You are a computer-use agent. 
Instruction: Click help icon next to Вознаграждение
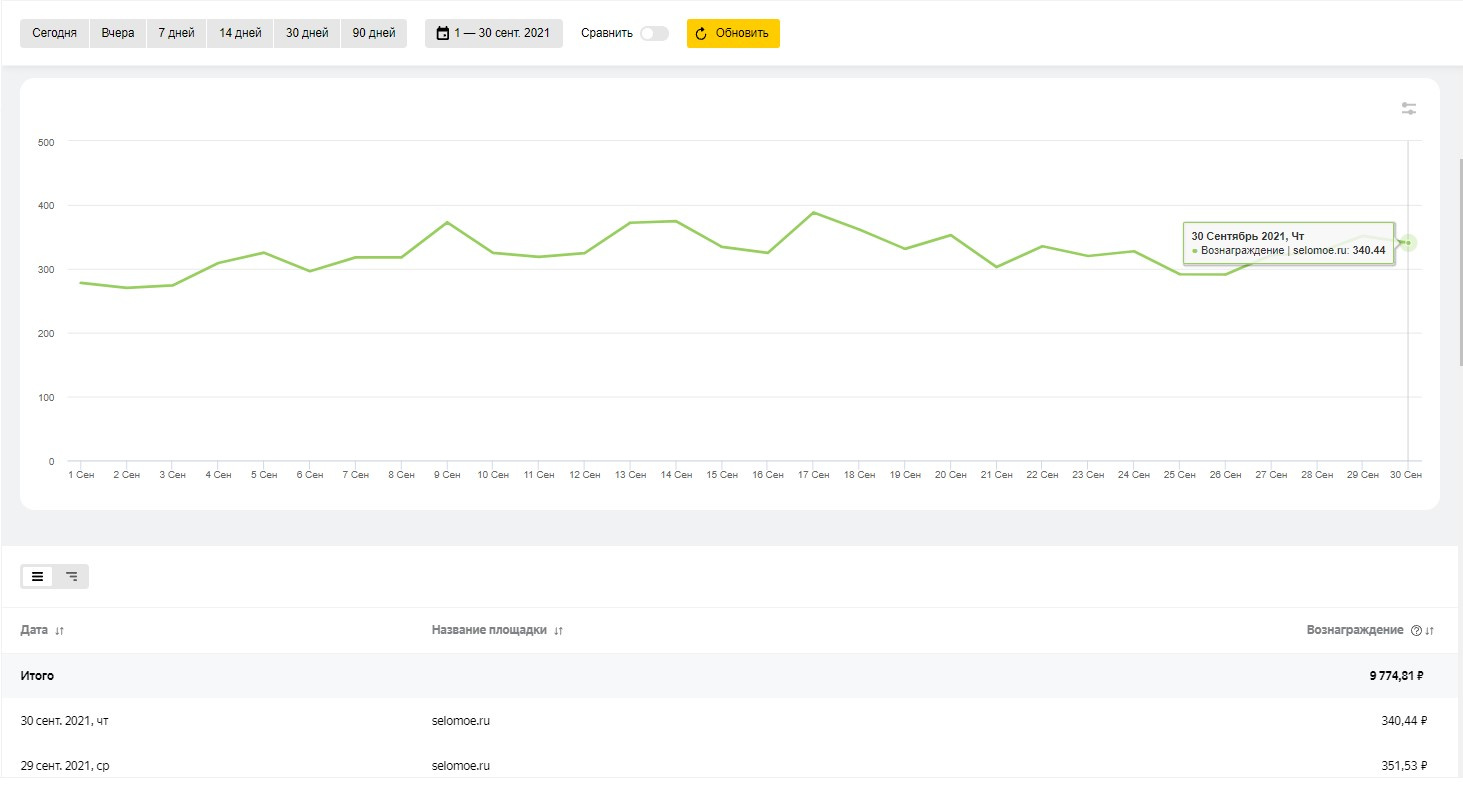click(1415, 631)
